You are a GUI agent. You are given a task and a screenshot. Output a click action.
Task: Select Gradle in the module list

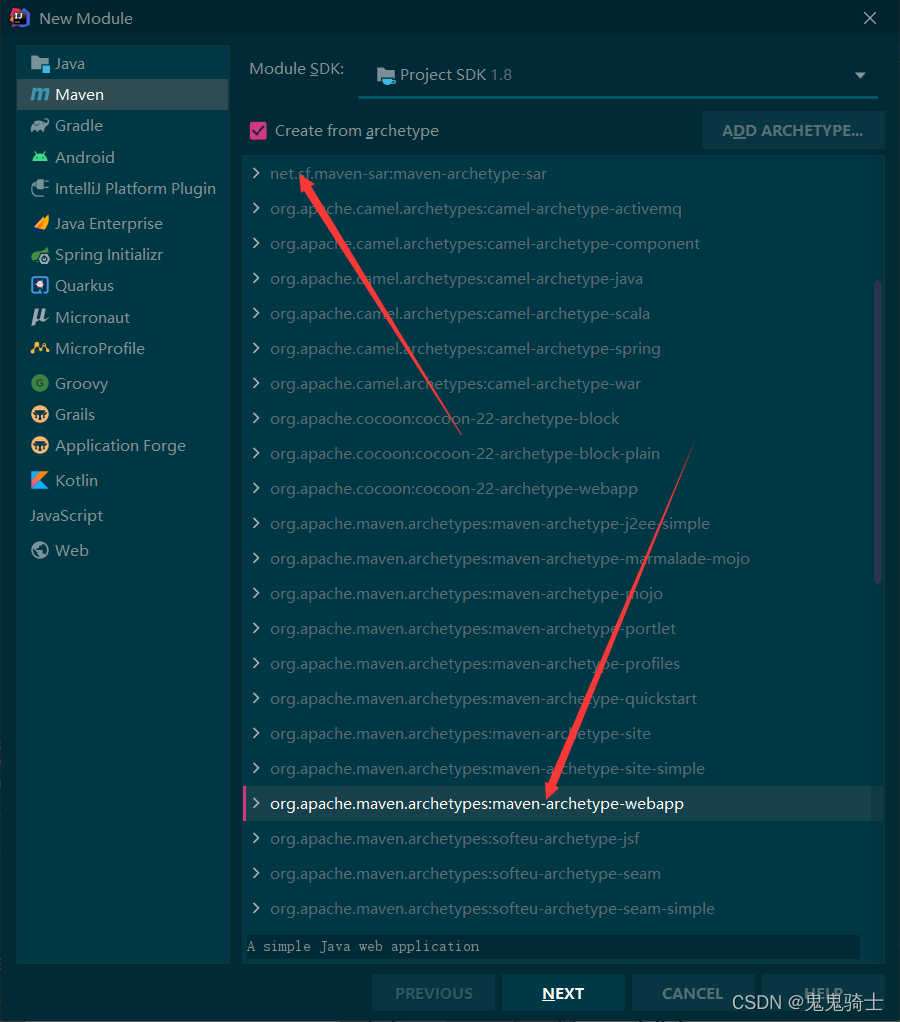(x=123, y=126)
